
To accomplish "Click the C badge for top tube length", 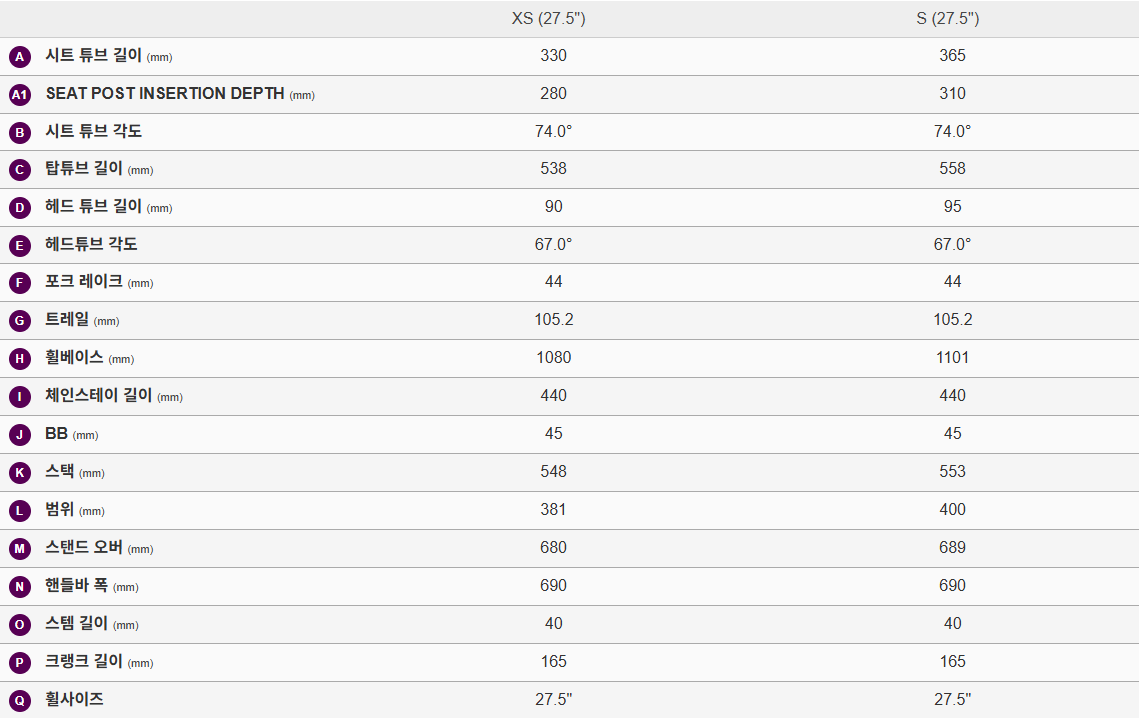I will click(x=20, y=170).
